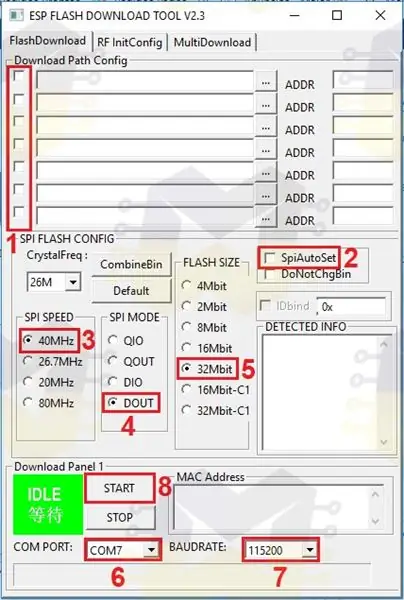Select 26.7MHz SPI speed
Screen dimensions: 404x600
28,361
